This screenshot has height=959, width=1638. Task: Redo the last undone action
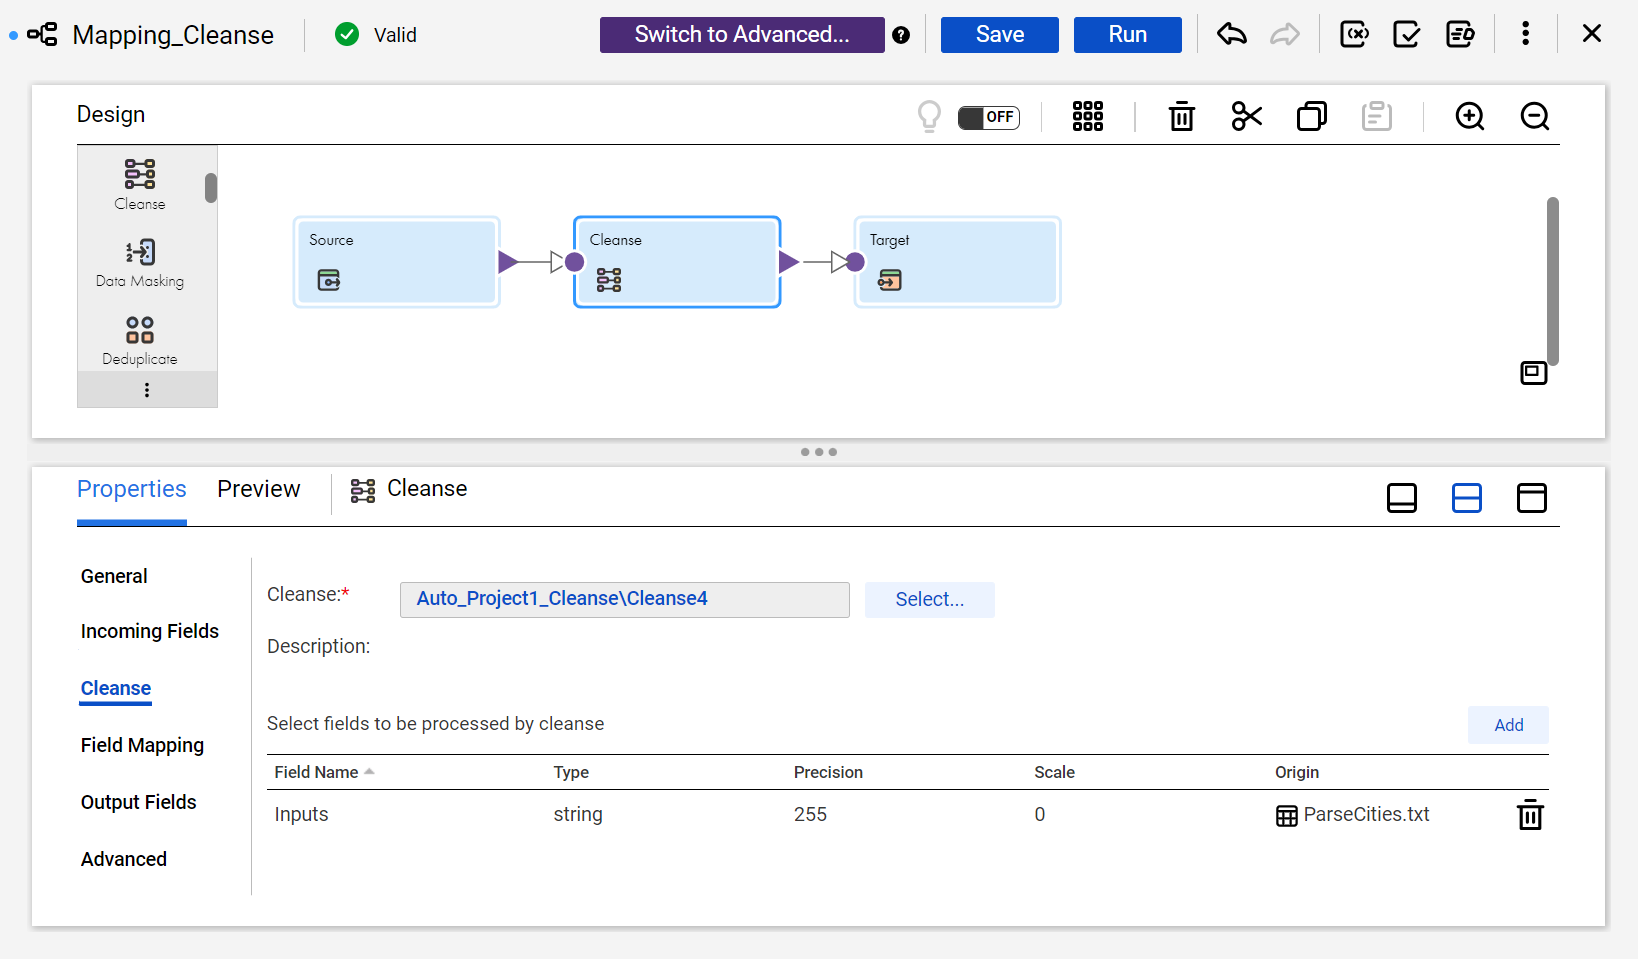pos(1285,35)
